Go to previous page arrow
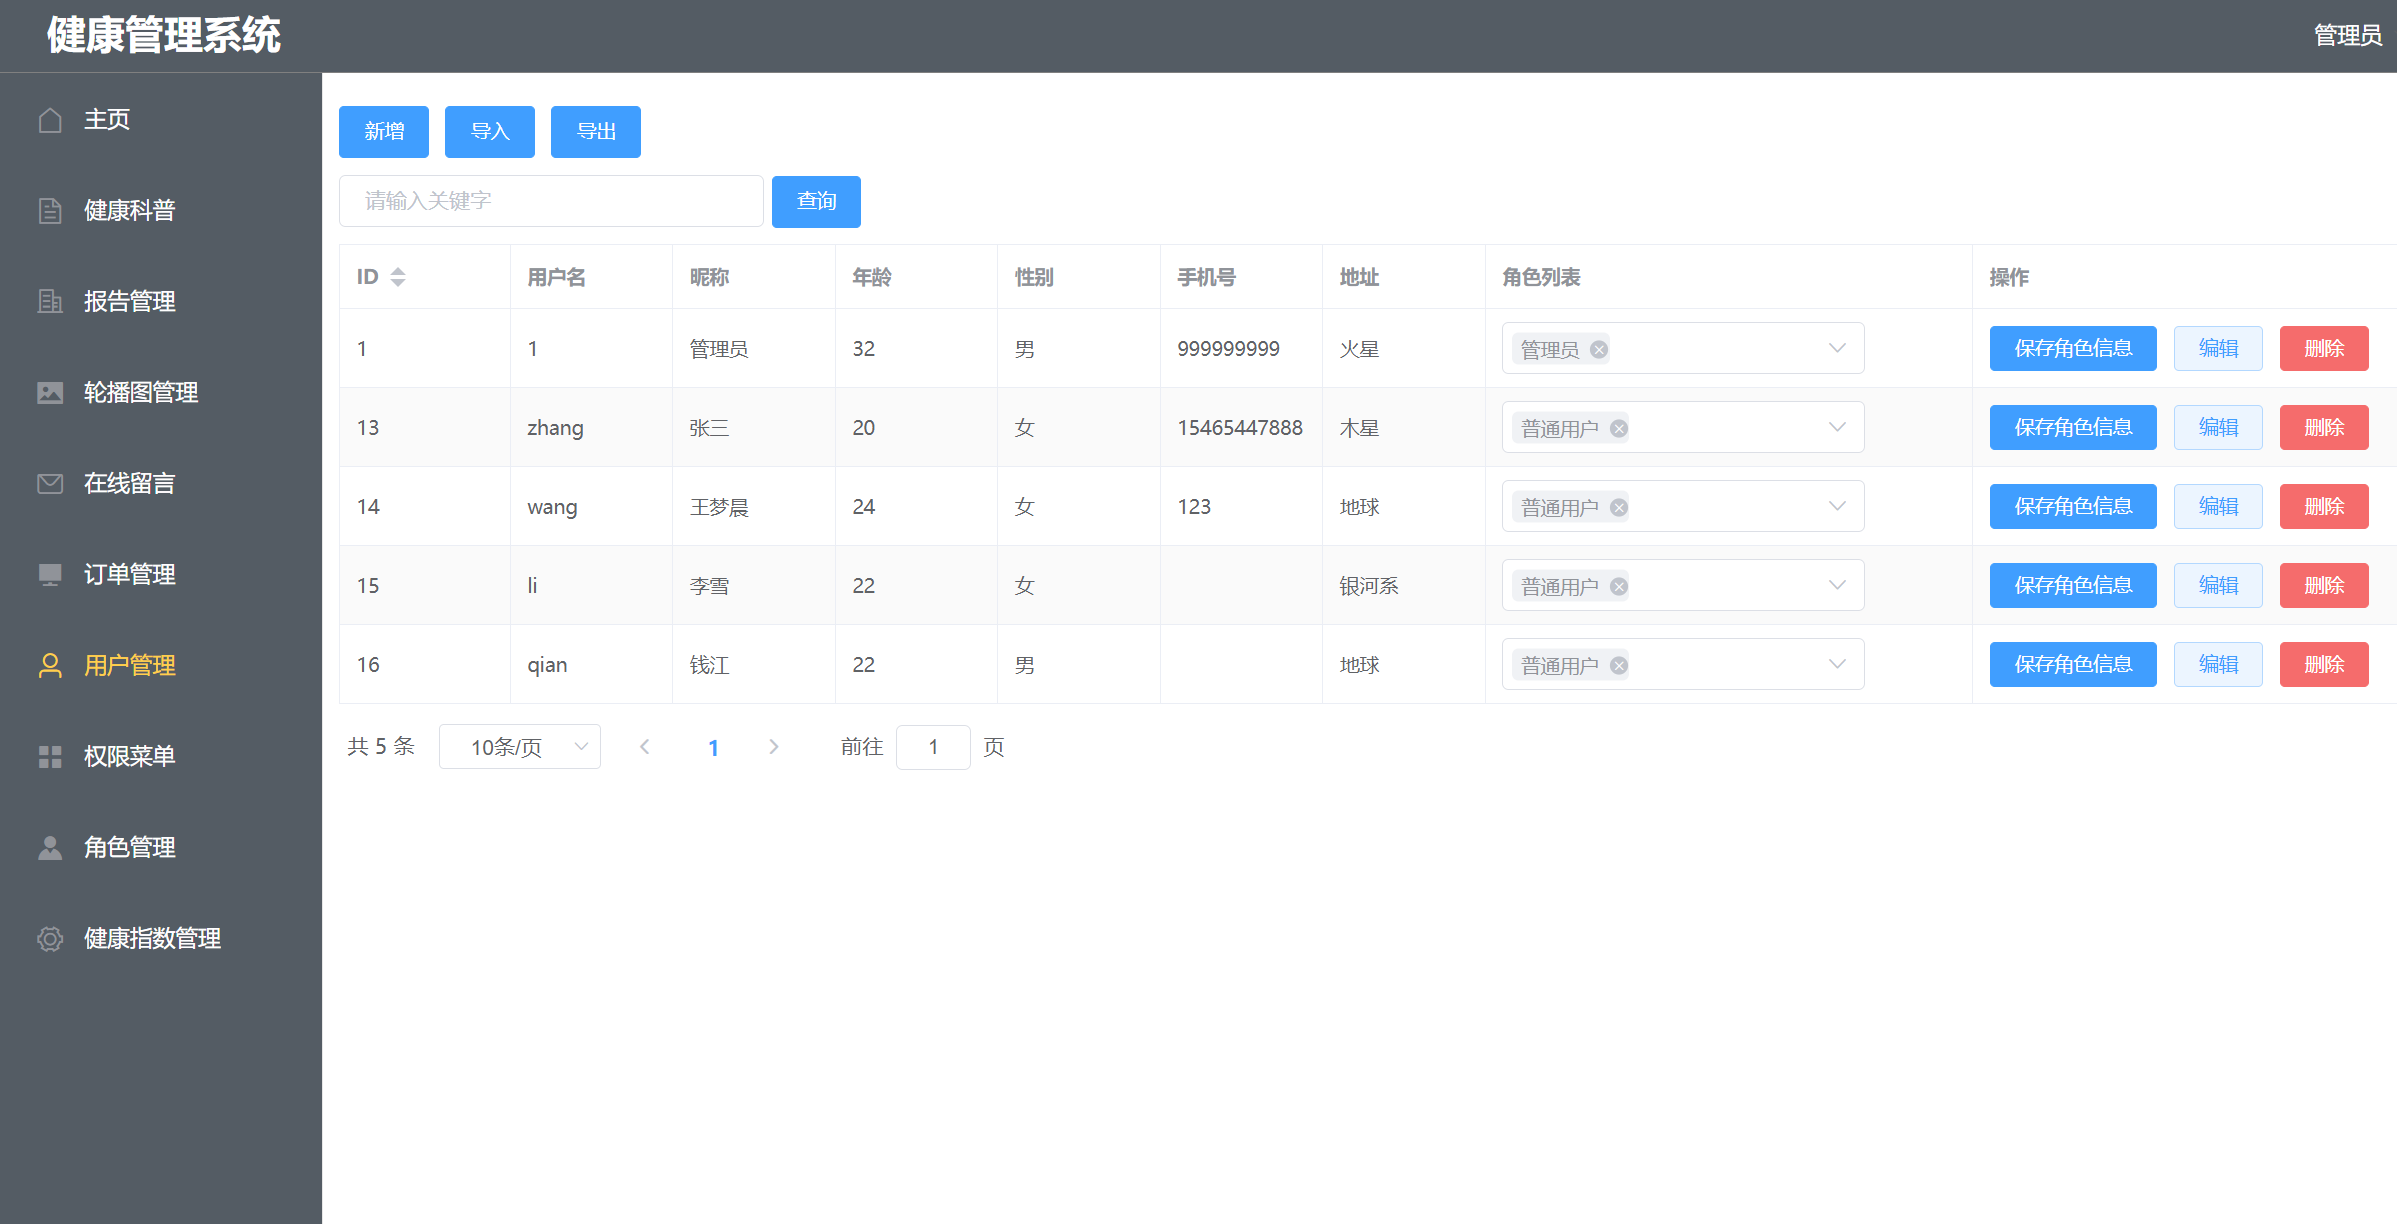Screen dimensions: 2397x1224 click(645, 747)
